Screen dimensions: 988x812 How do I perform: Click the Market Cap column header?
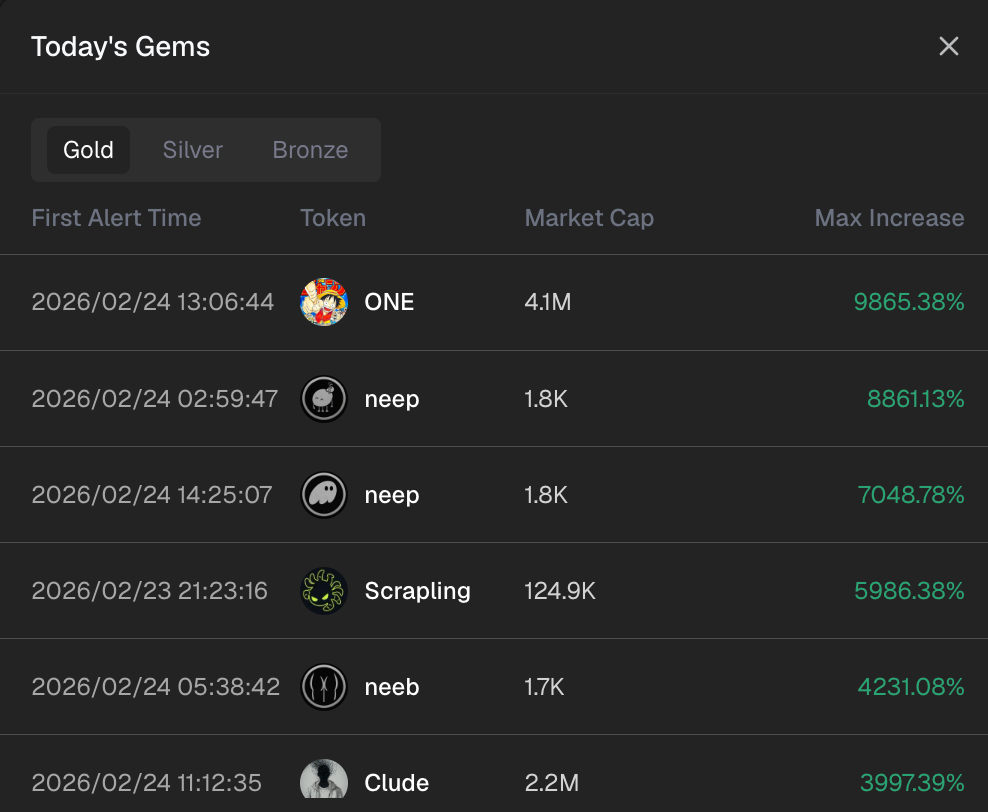coord(589,218)
